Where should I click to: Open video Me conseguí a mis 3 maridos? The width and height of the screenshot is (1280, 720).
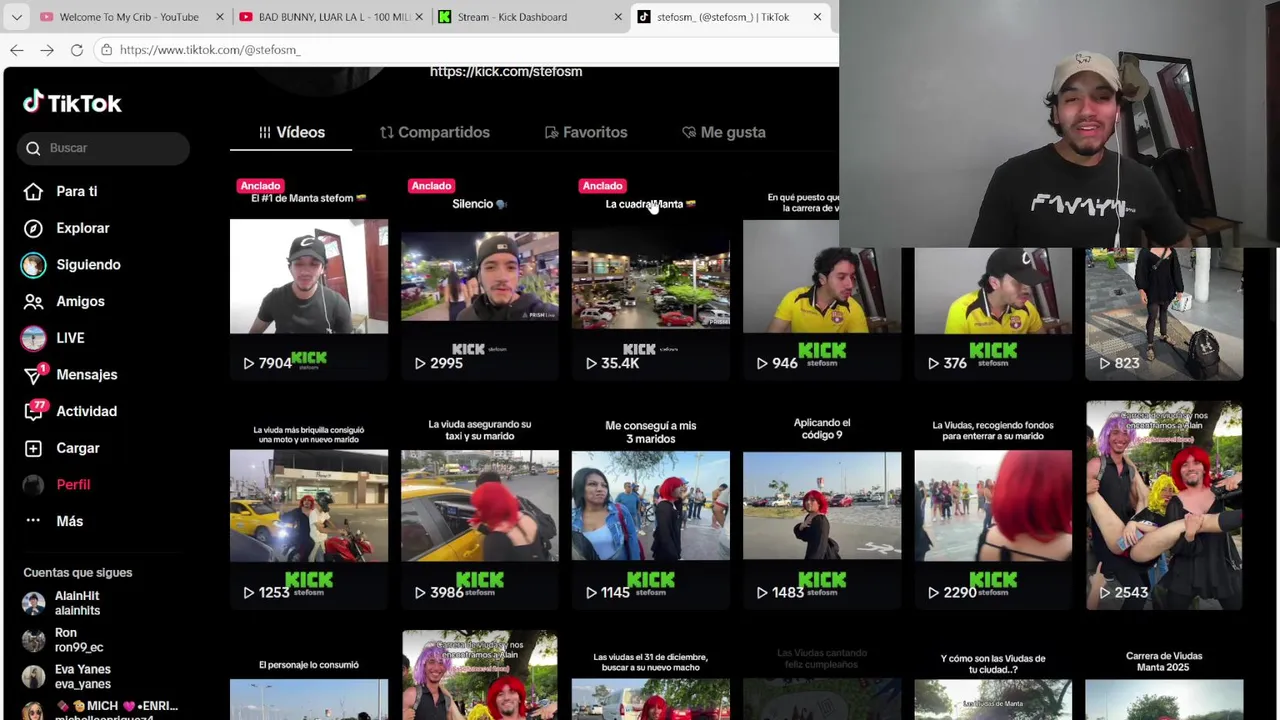(x=651, y=506)
